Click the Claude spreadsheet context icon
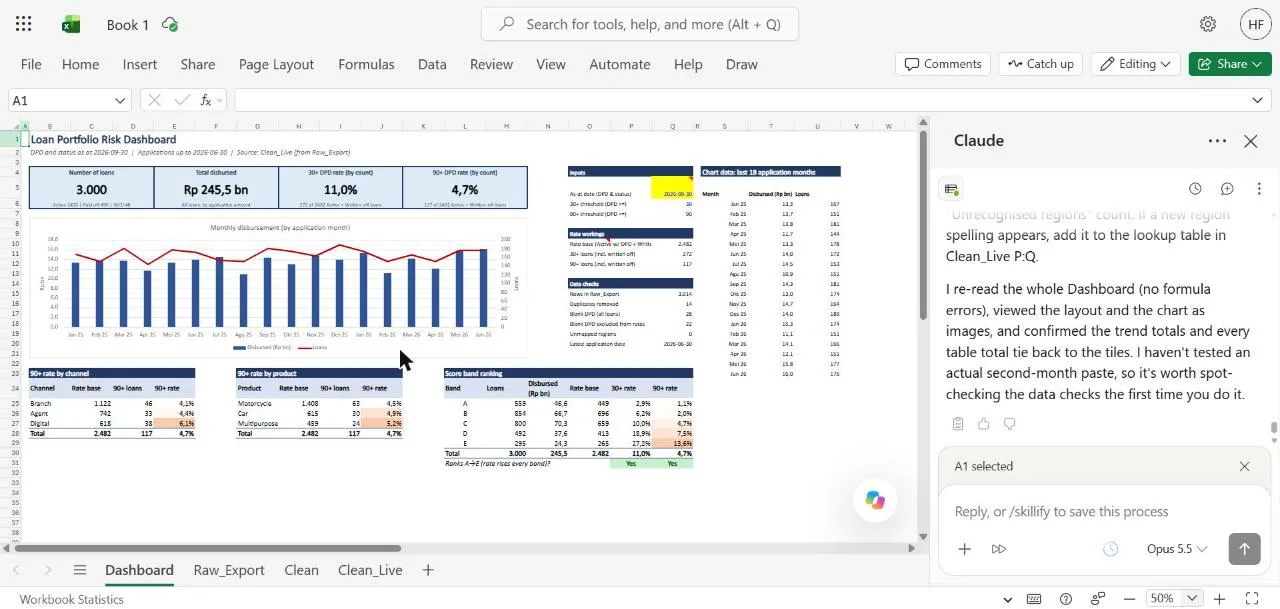 (952, 189)
